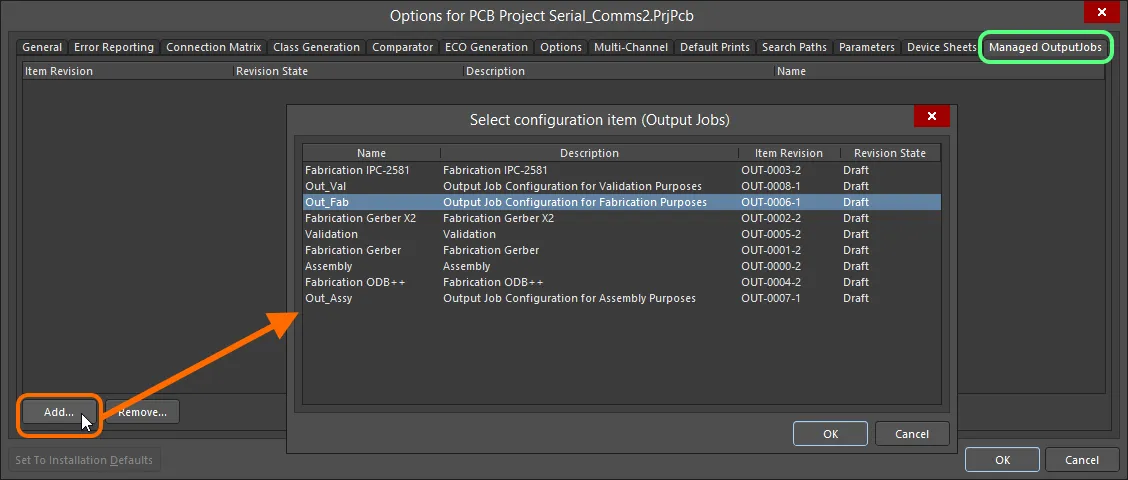1128x480 pixels.
Task: Open the Parameters tab
Action: point(867,47)
